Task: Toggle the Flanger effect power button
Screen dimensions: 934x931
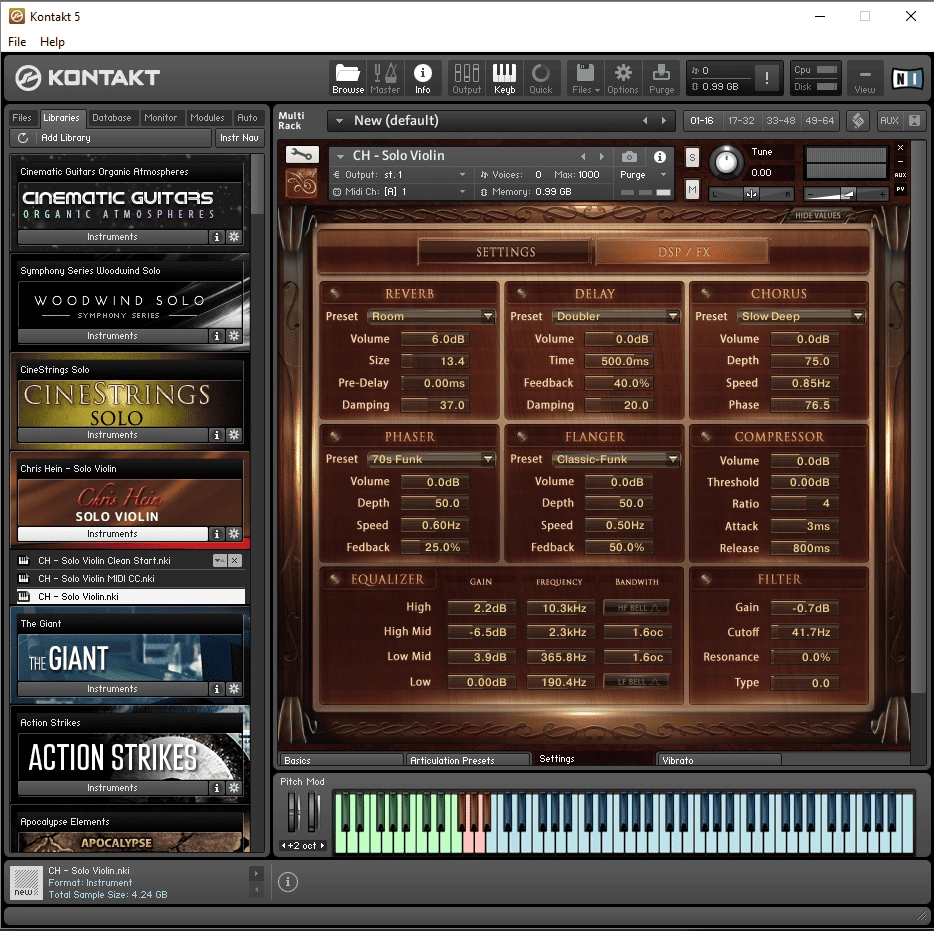Action: pyautogui.click(x=521, y=436)
